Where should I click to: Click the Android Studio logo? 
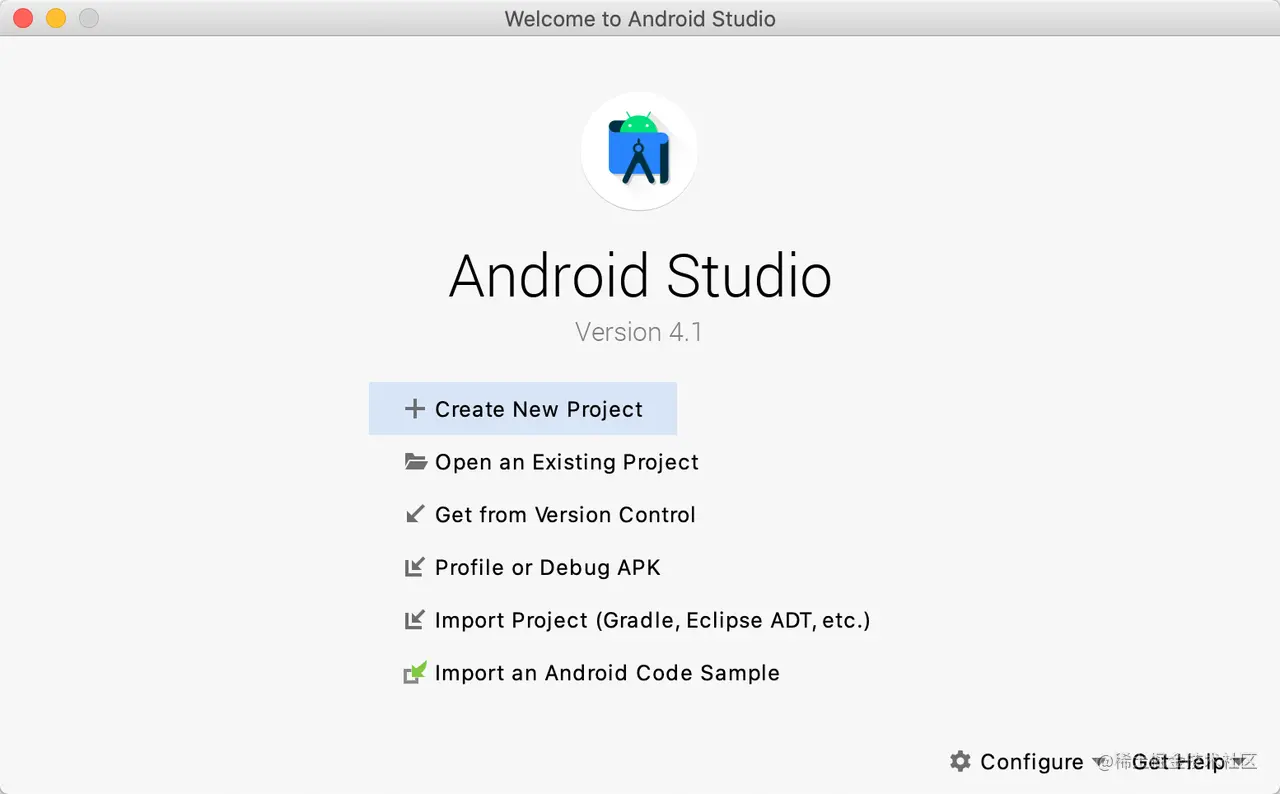pos(639,152)
